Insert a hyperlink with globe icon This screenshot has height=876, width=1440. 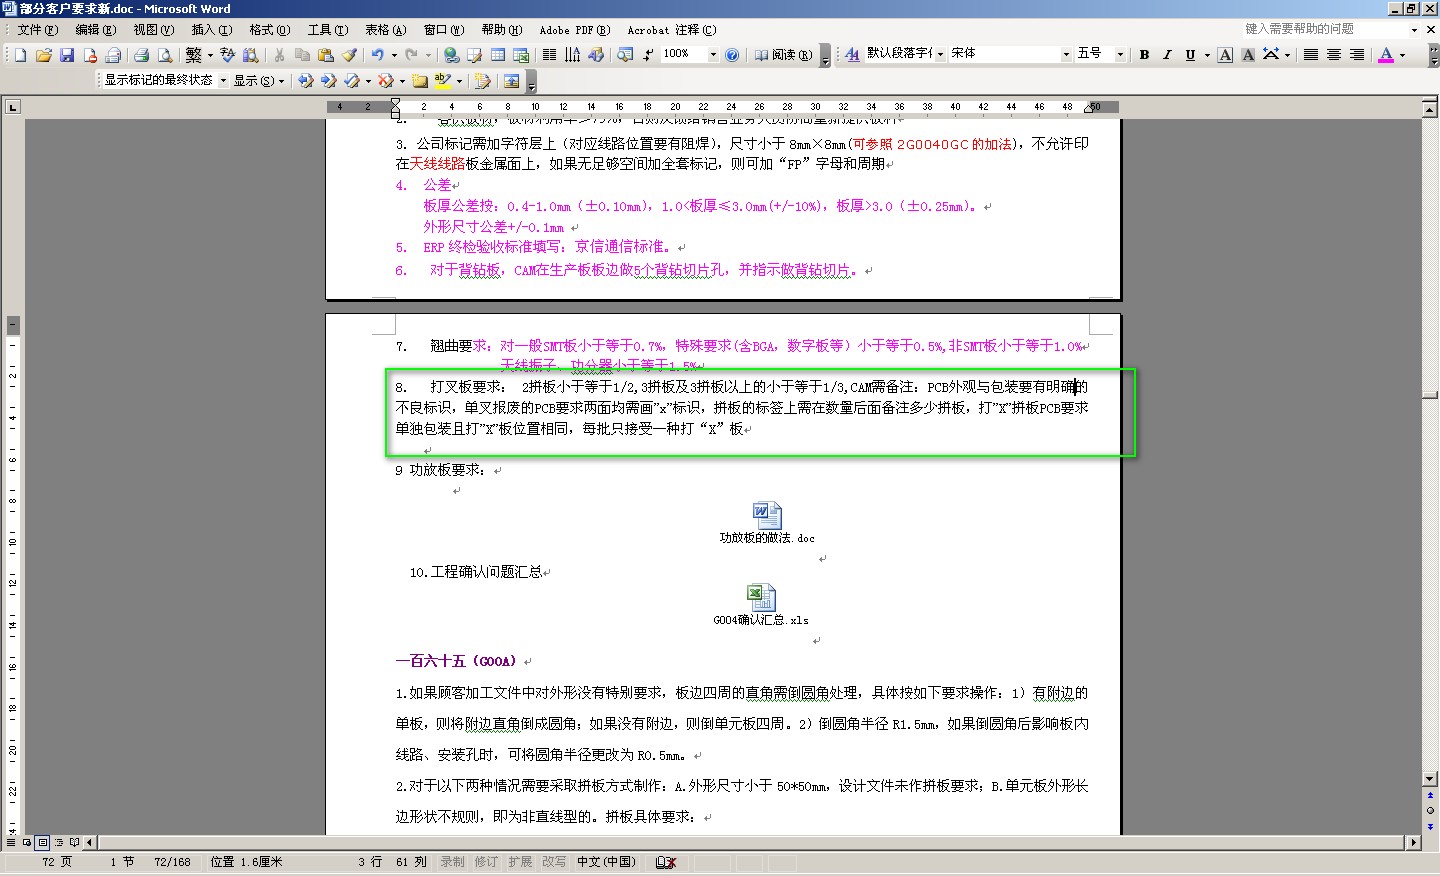[x=452, y=55]
